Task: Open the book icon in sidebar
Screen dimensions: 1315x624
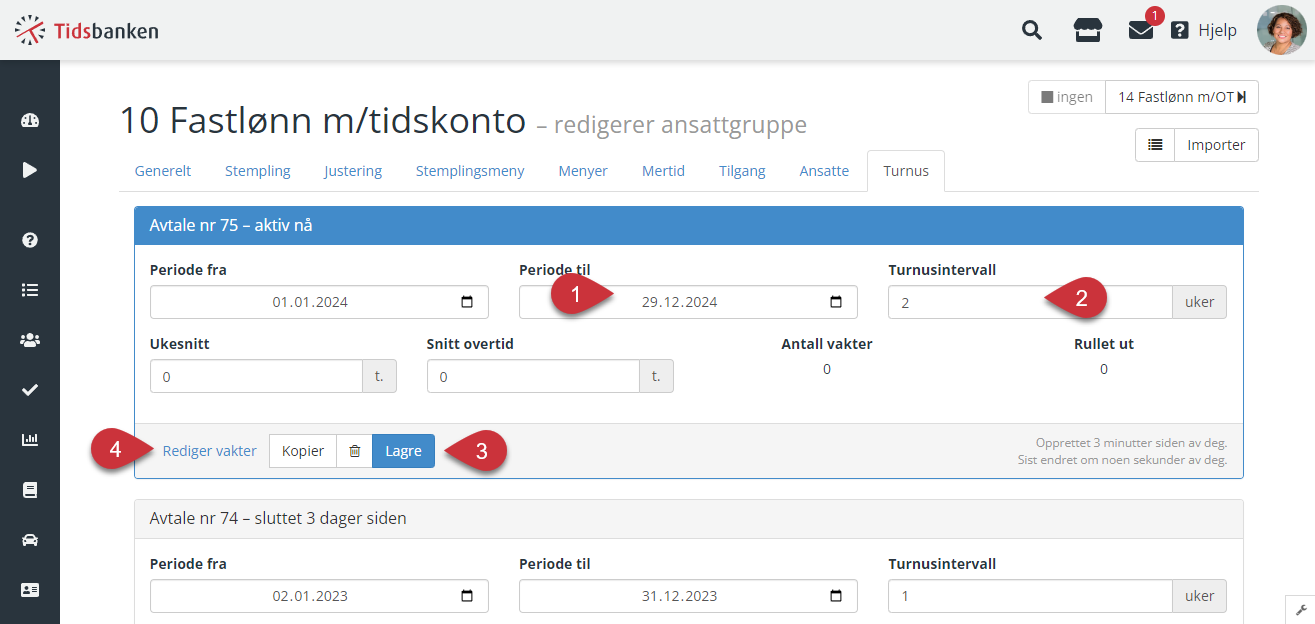Action: click(30, 490)
